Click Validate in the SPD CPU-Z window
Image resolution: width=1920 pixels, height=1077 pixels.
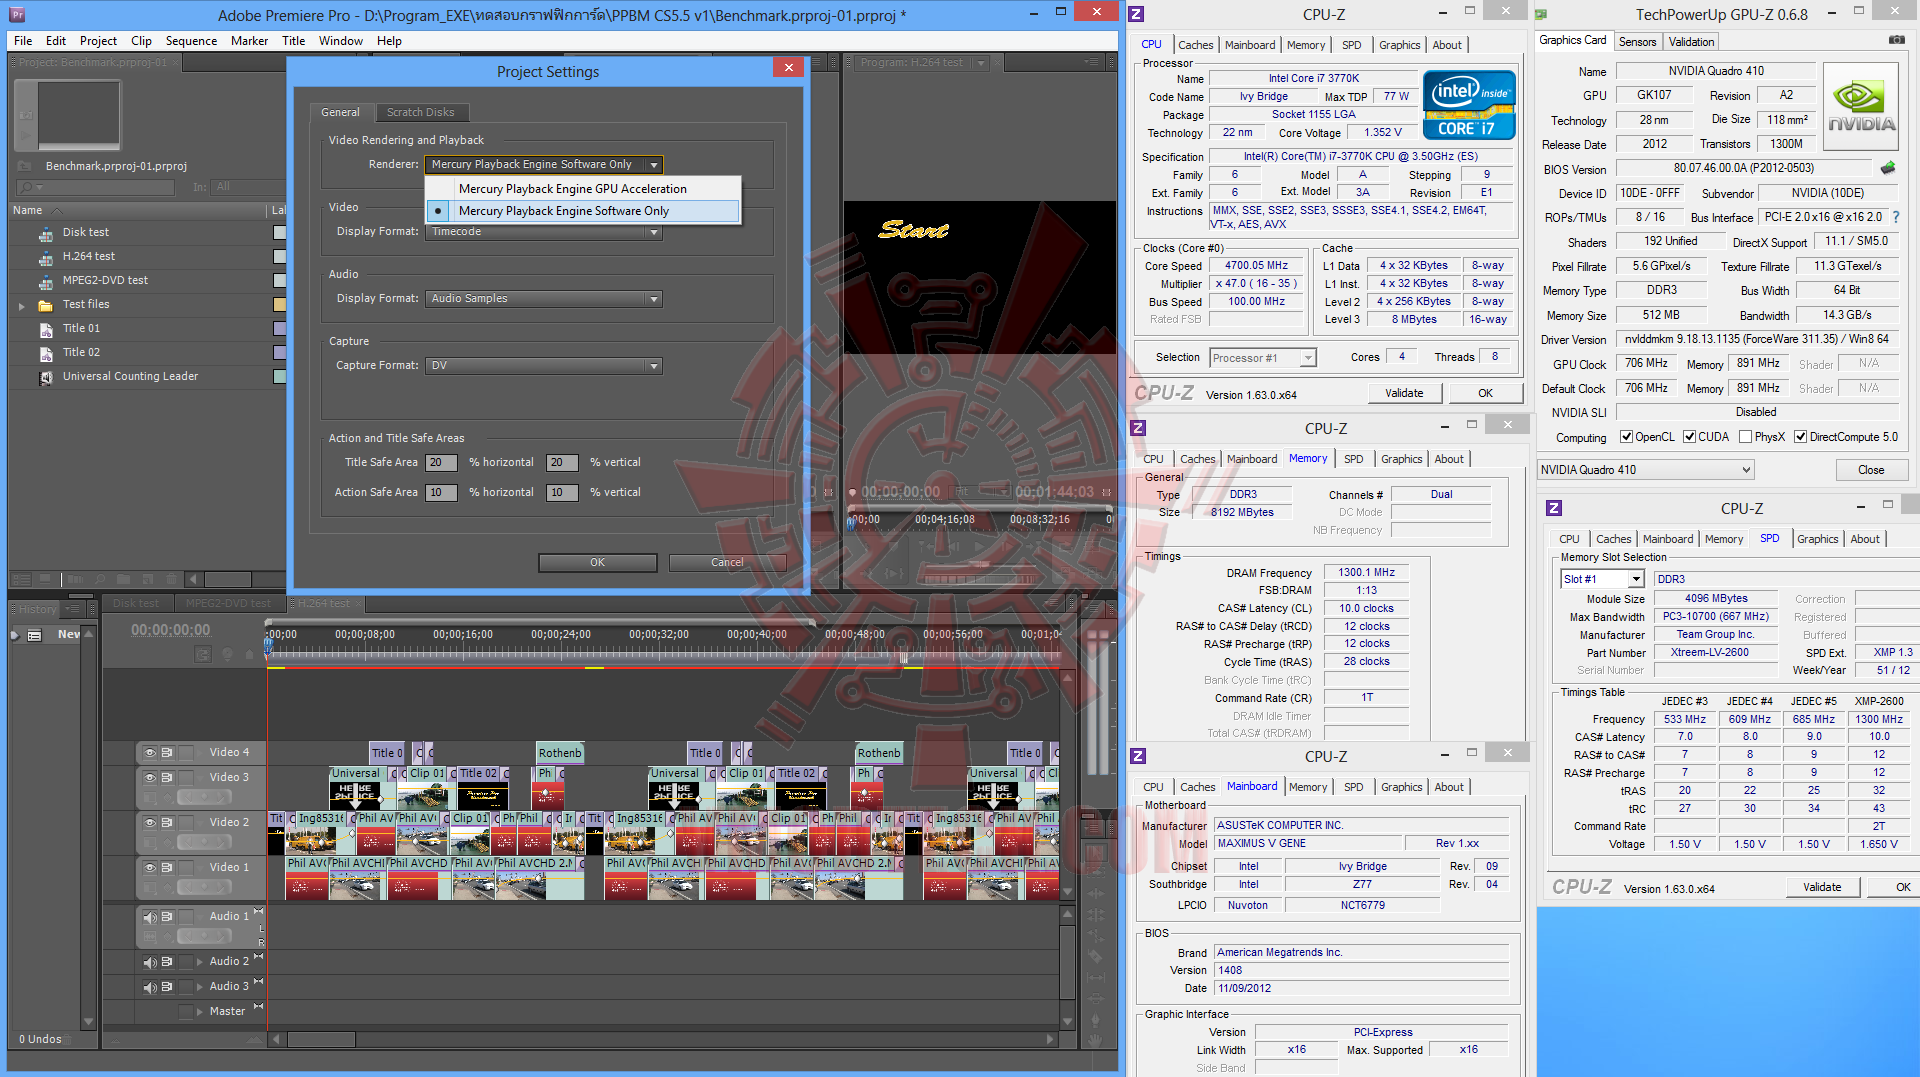[1822, 887]
